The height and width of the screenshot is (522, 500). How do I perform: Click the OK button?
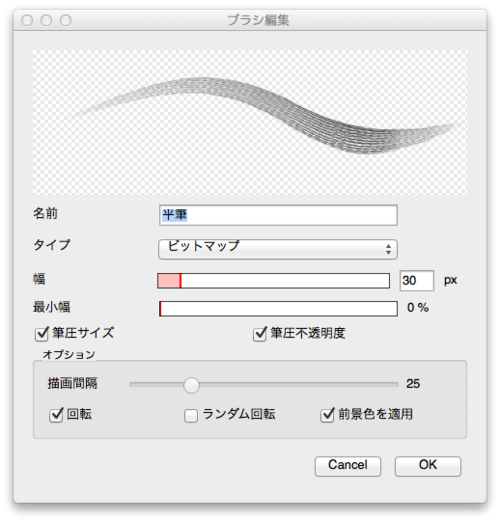pyautogui.click(x=428, y=466)
